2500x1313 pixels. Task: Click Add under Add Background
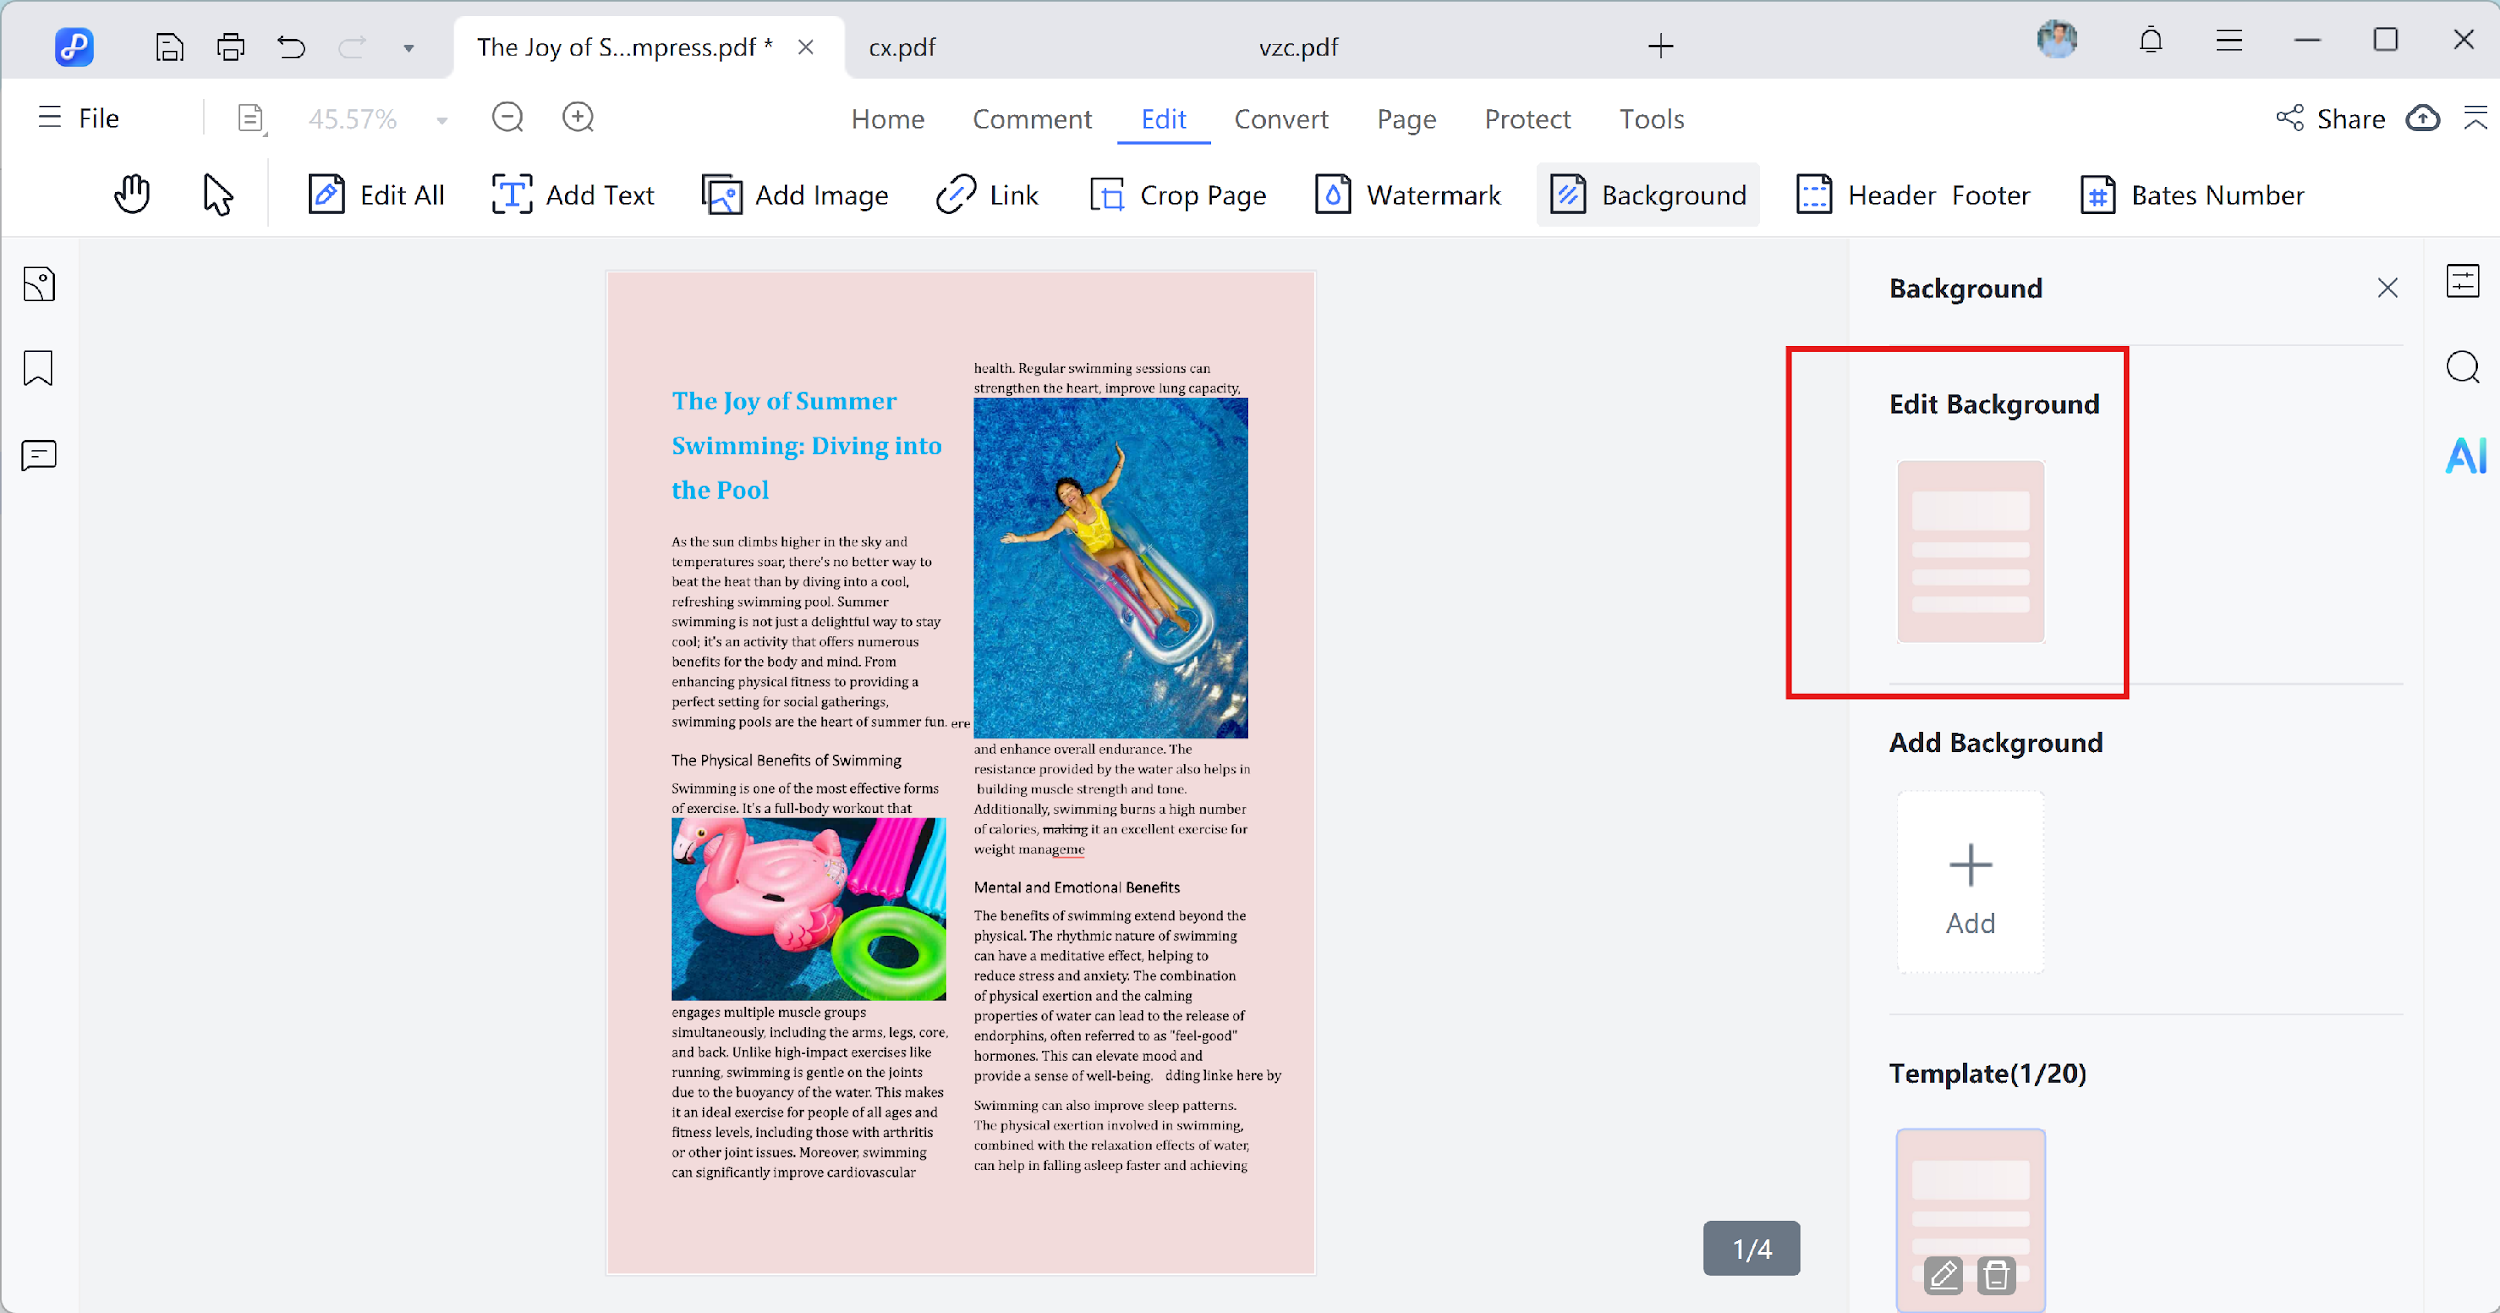tap(1969, 882)
